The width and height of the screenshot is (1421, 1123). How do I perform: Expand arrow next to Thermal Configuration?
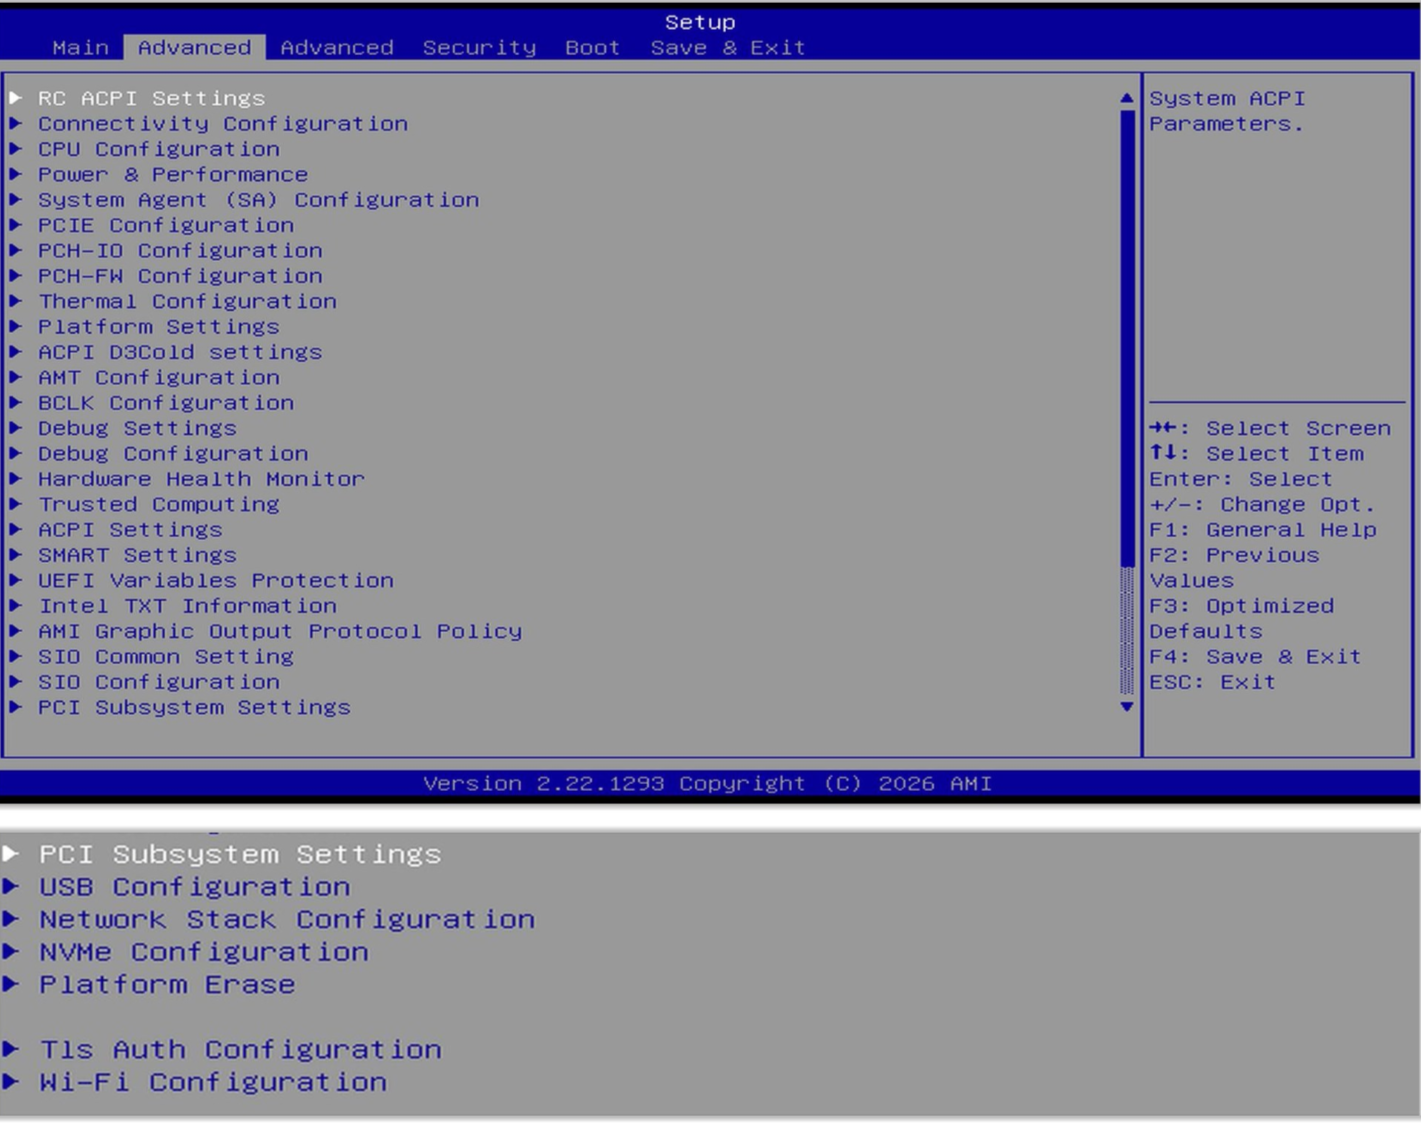(x=15, y=301)
